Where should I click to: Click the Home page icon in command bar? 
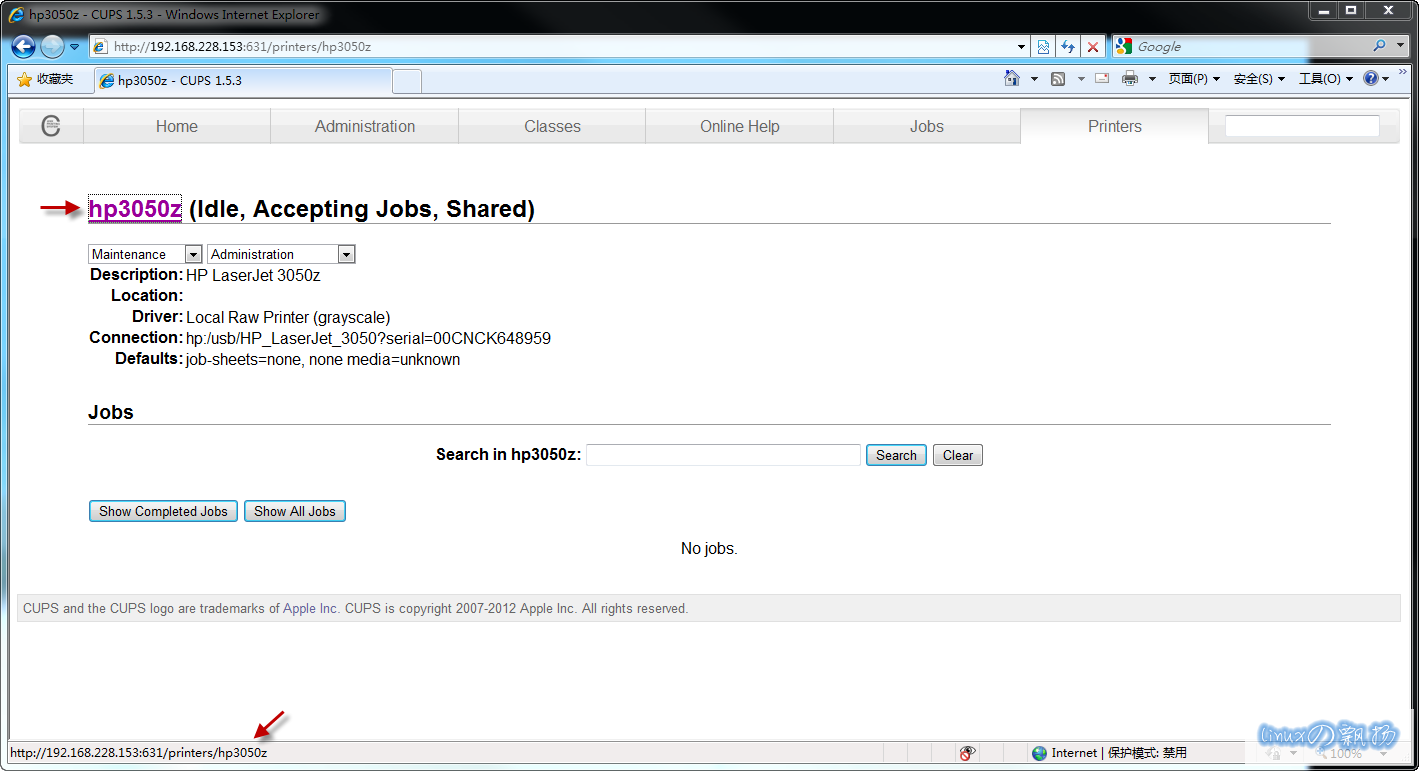point(1012,78)
